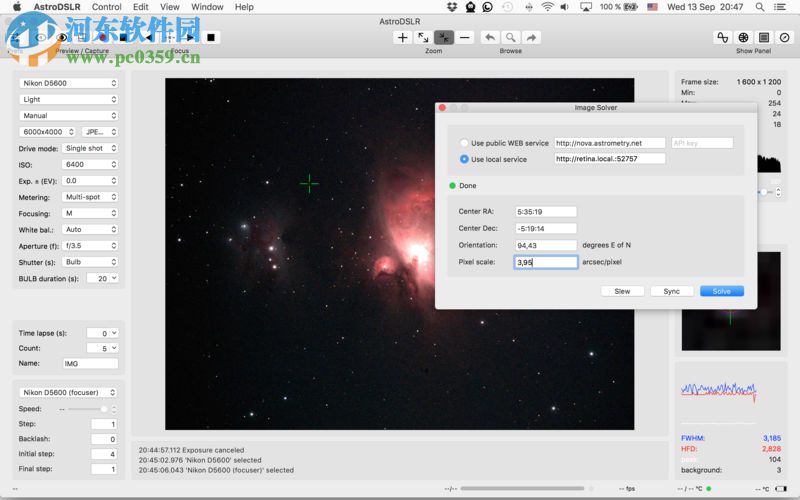Click the Slew button

pos(622,291)
